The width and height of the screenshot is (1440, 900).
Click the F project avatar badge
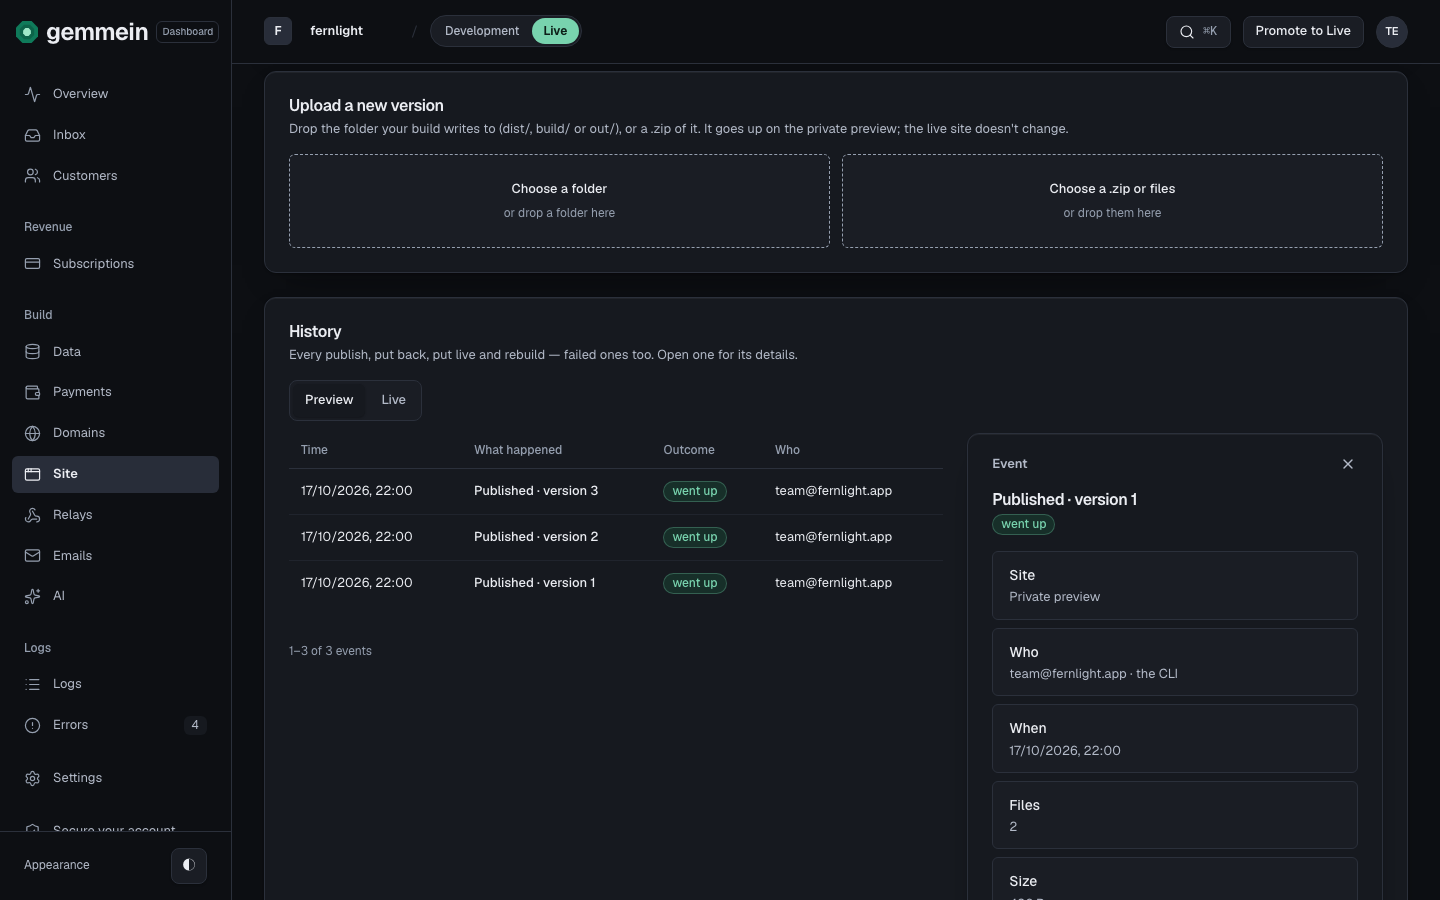coord(278,31)
